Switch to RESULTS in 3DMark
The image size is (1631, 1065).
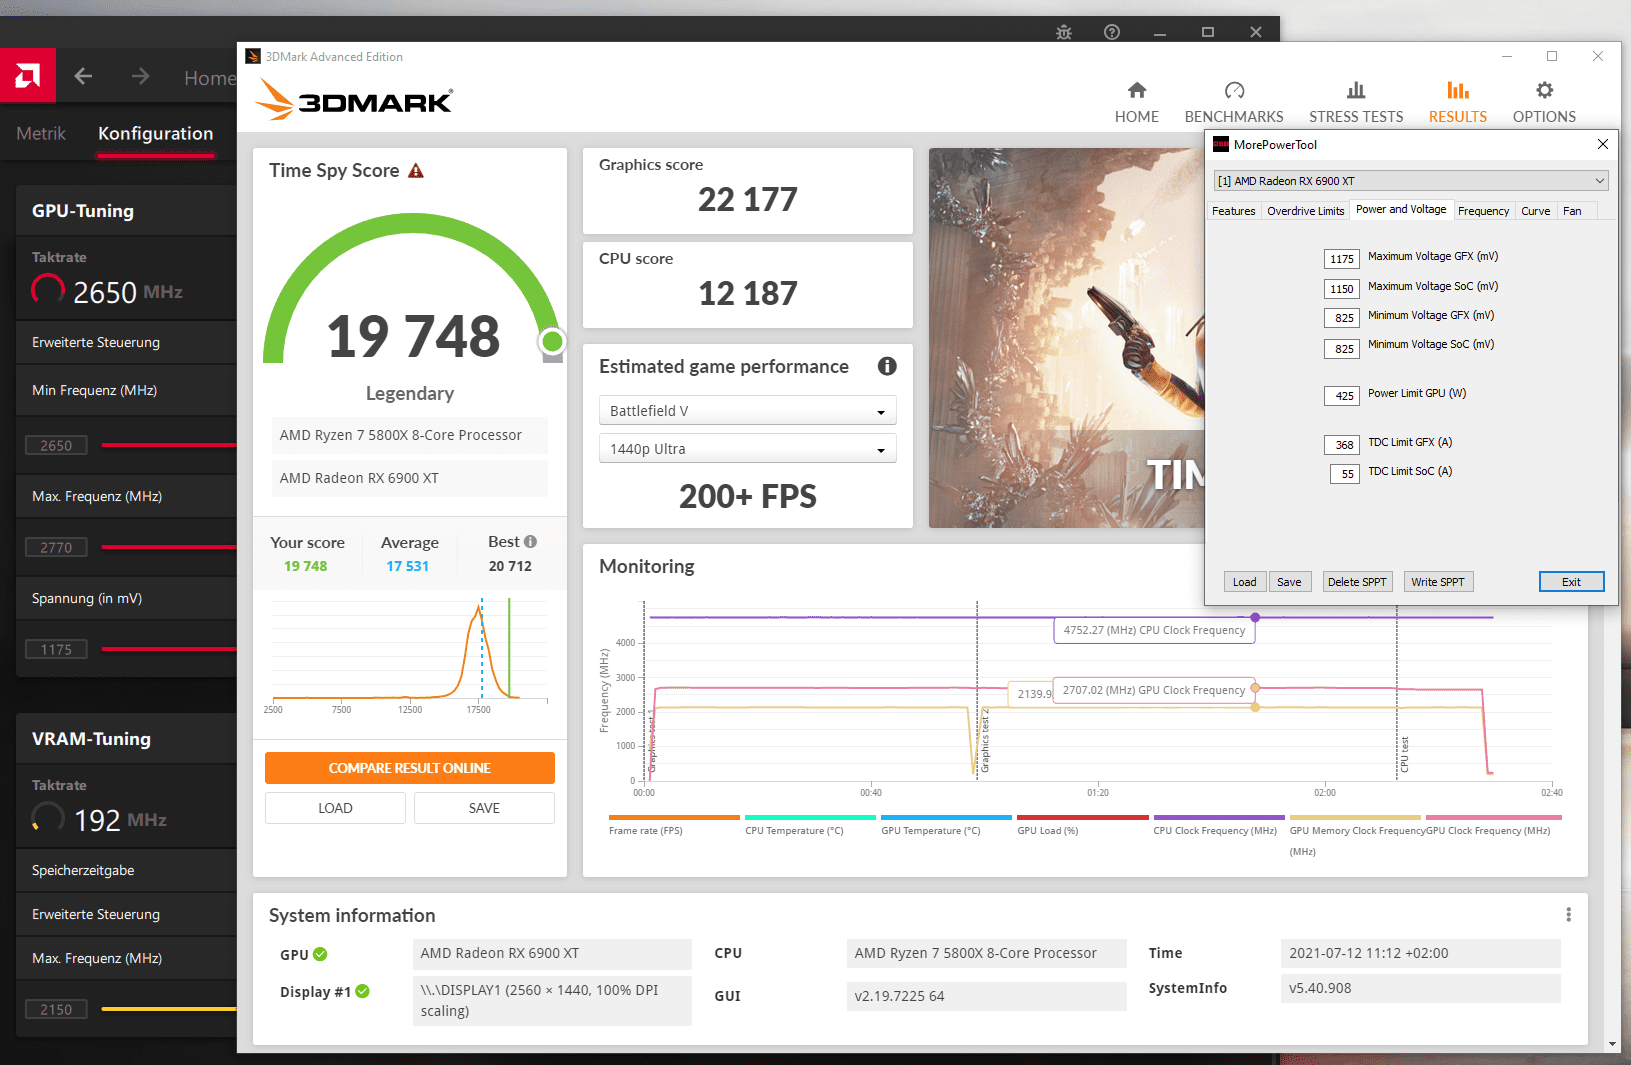(1458, 102)
